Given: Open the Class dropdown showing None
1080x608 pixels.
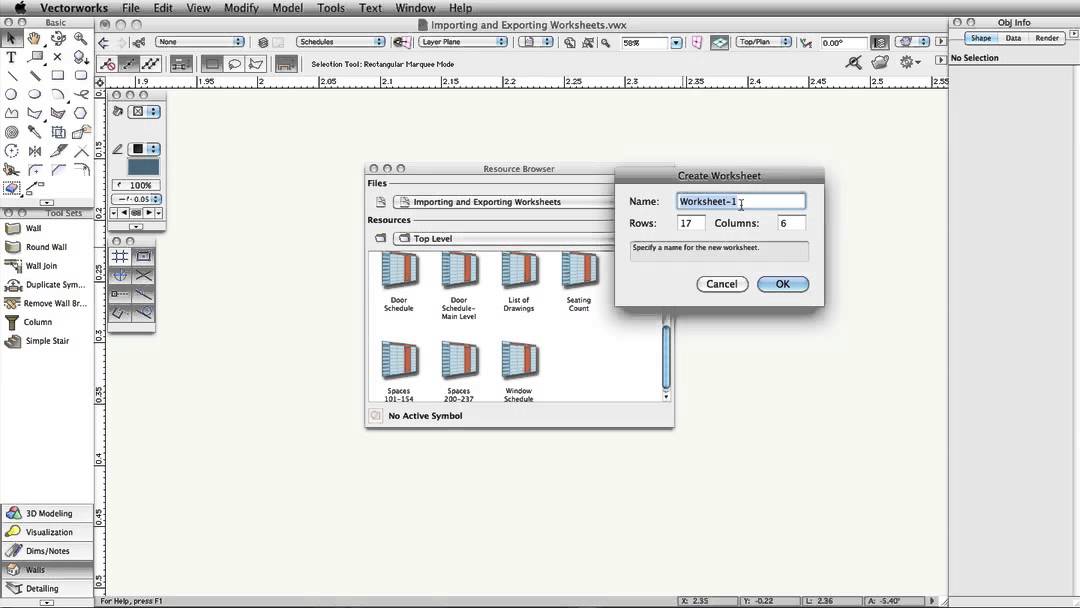Looking at the screenshot, I should tap(200, 42).
